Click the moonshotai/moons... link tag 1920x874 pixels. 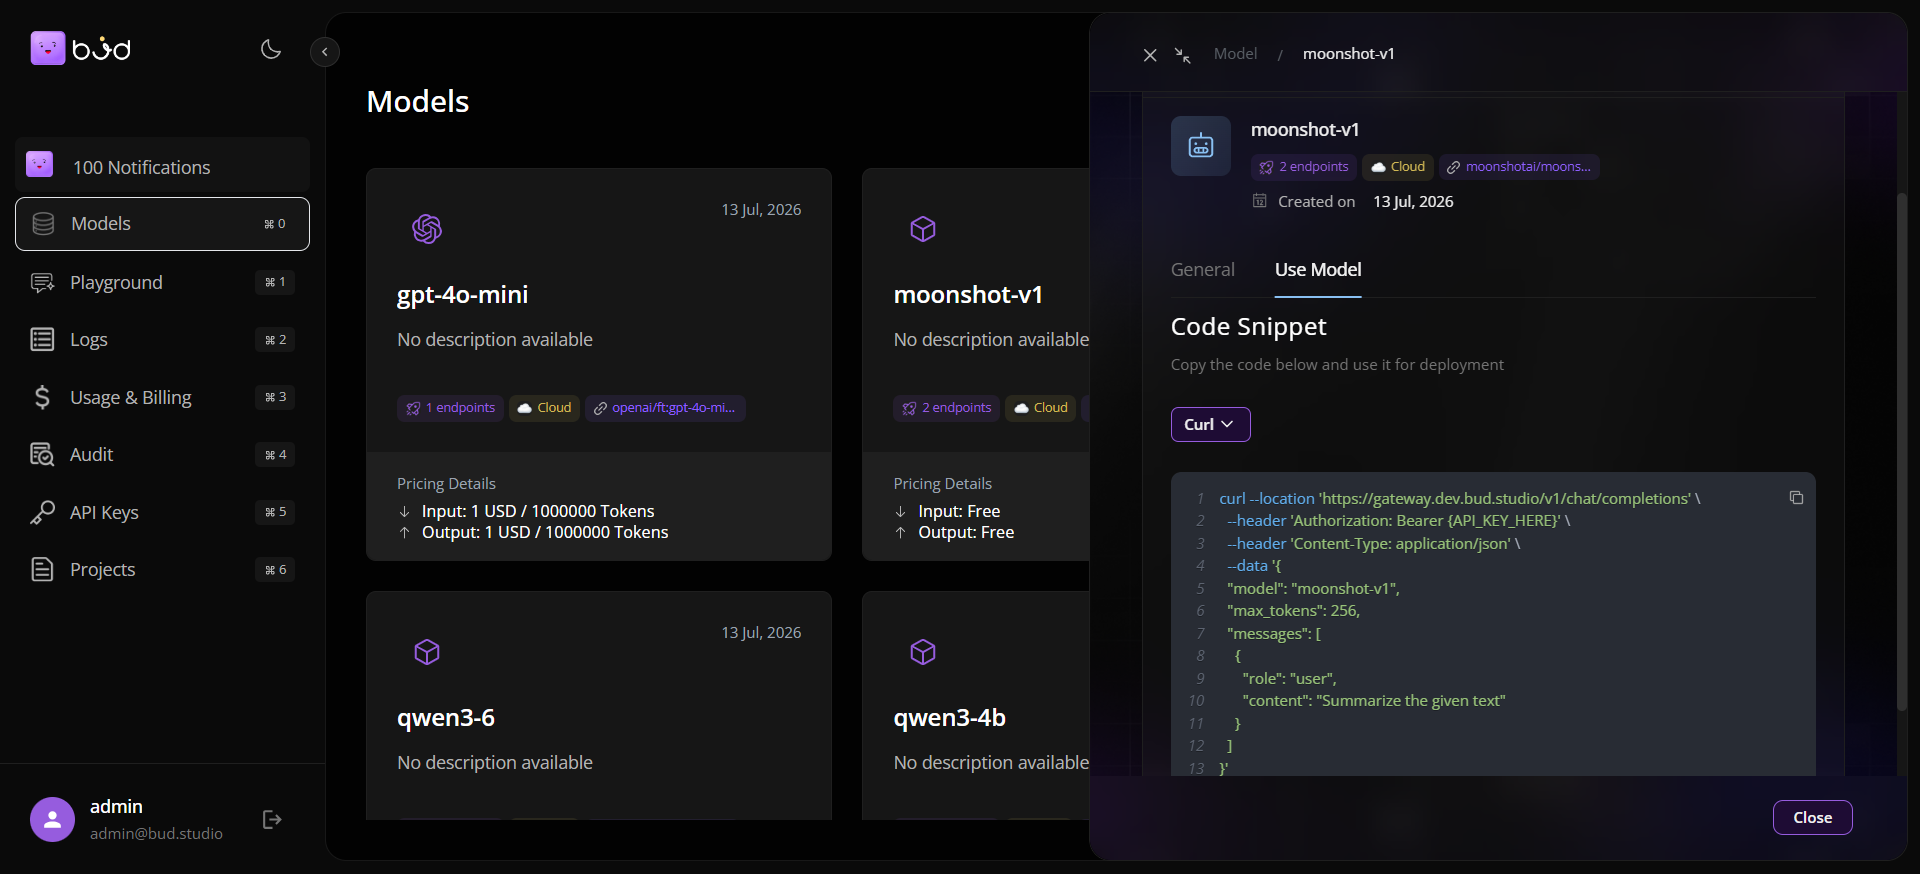click(1519, 167)
